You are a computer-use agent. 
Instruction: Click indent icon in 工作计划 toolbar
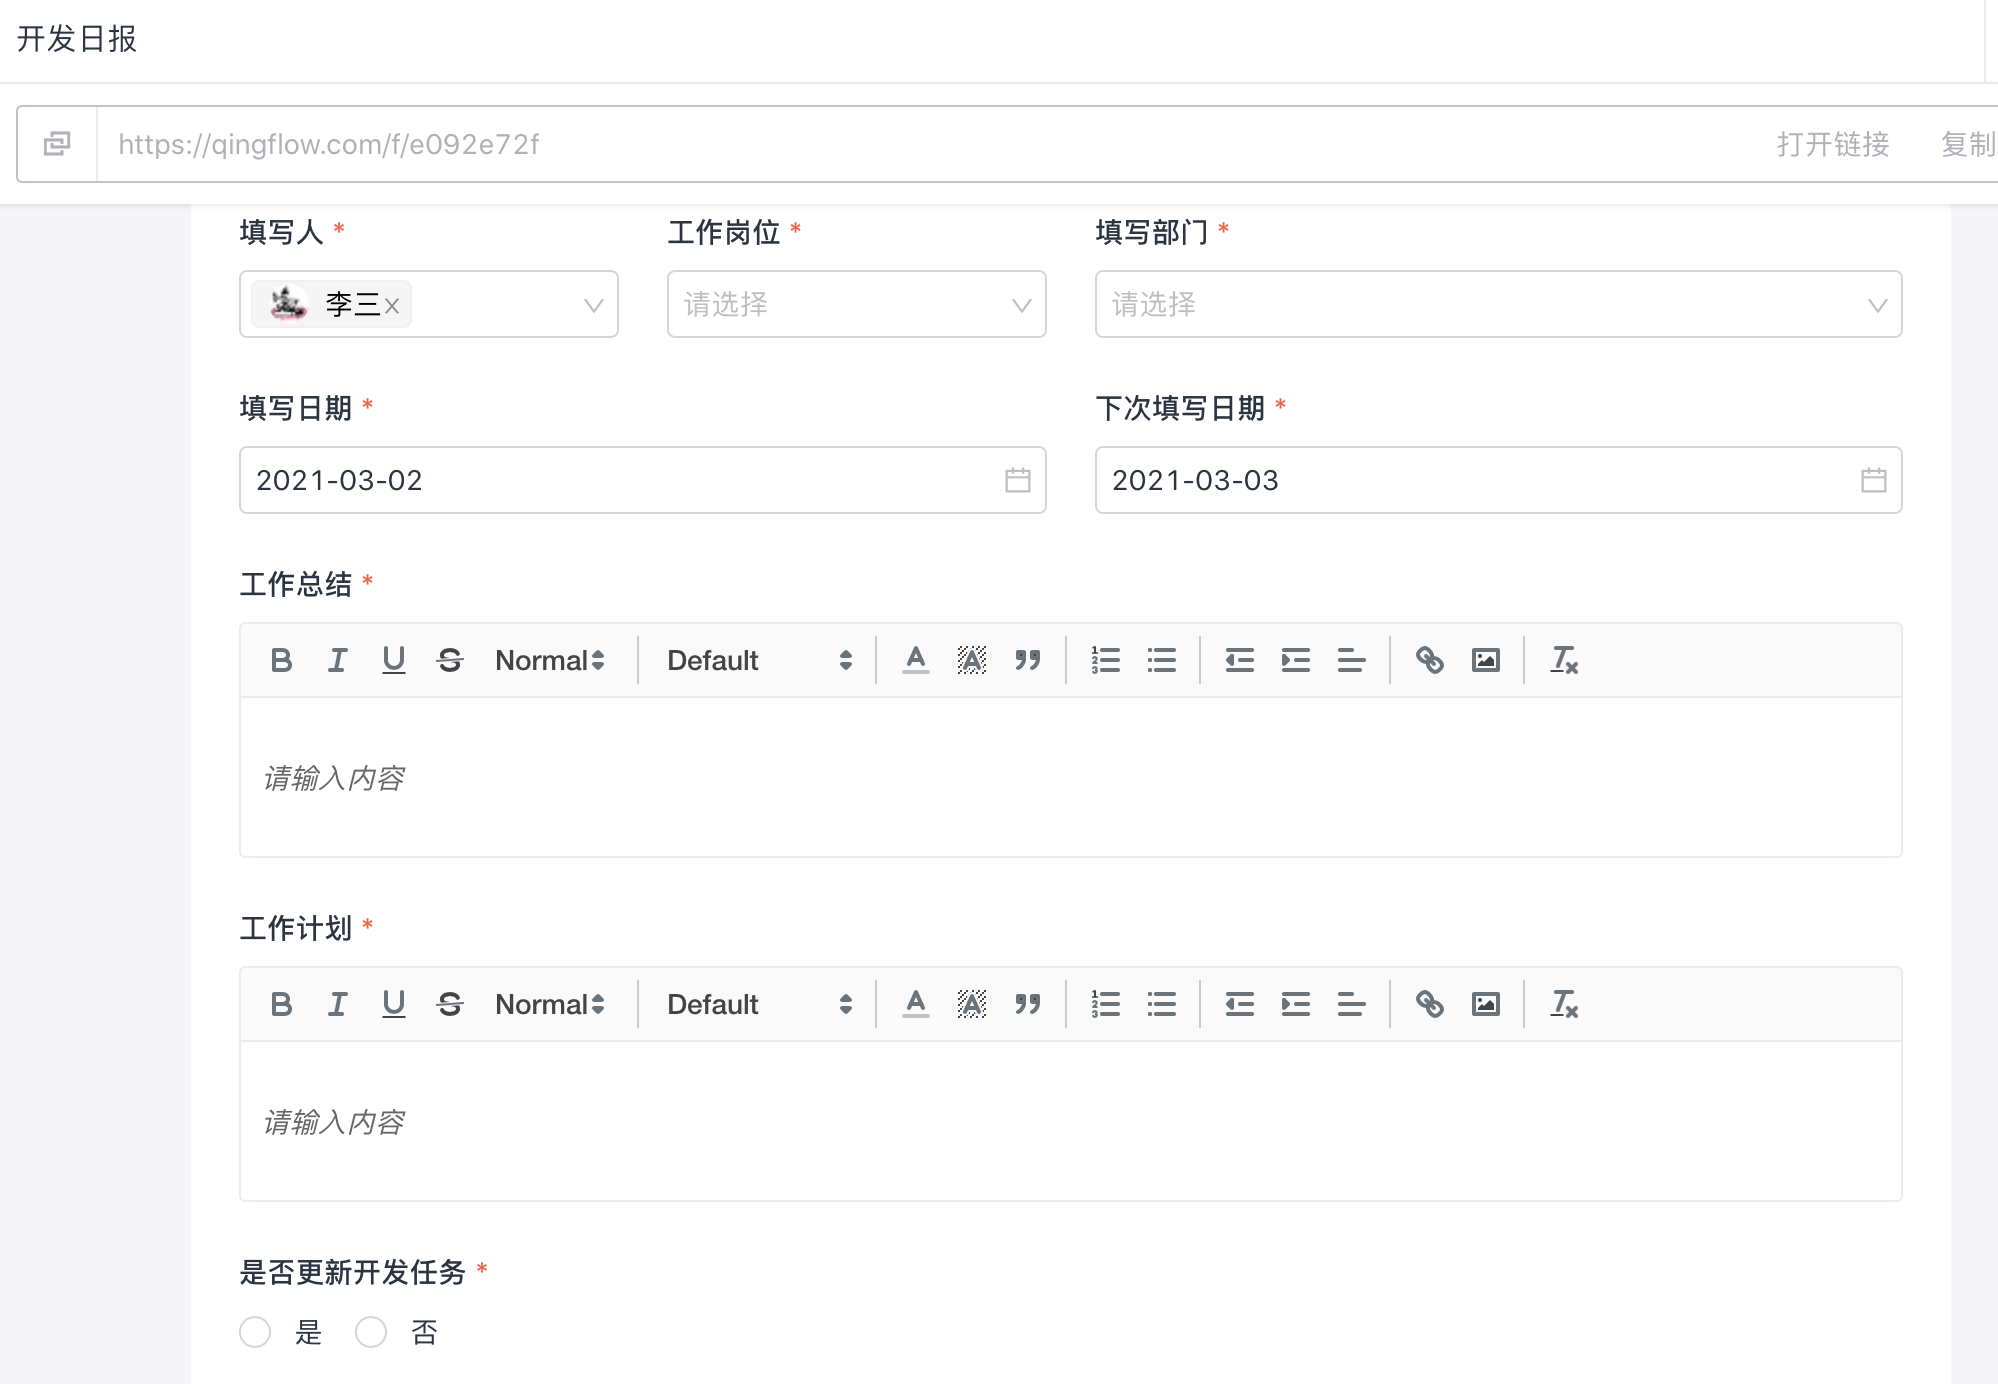(1295, 1004)
